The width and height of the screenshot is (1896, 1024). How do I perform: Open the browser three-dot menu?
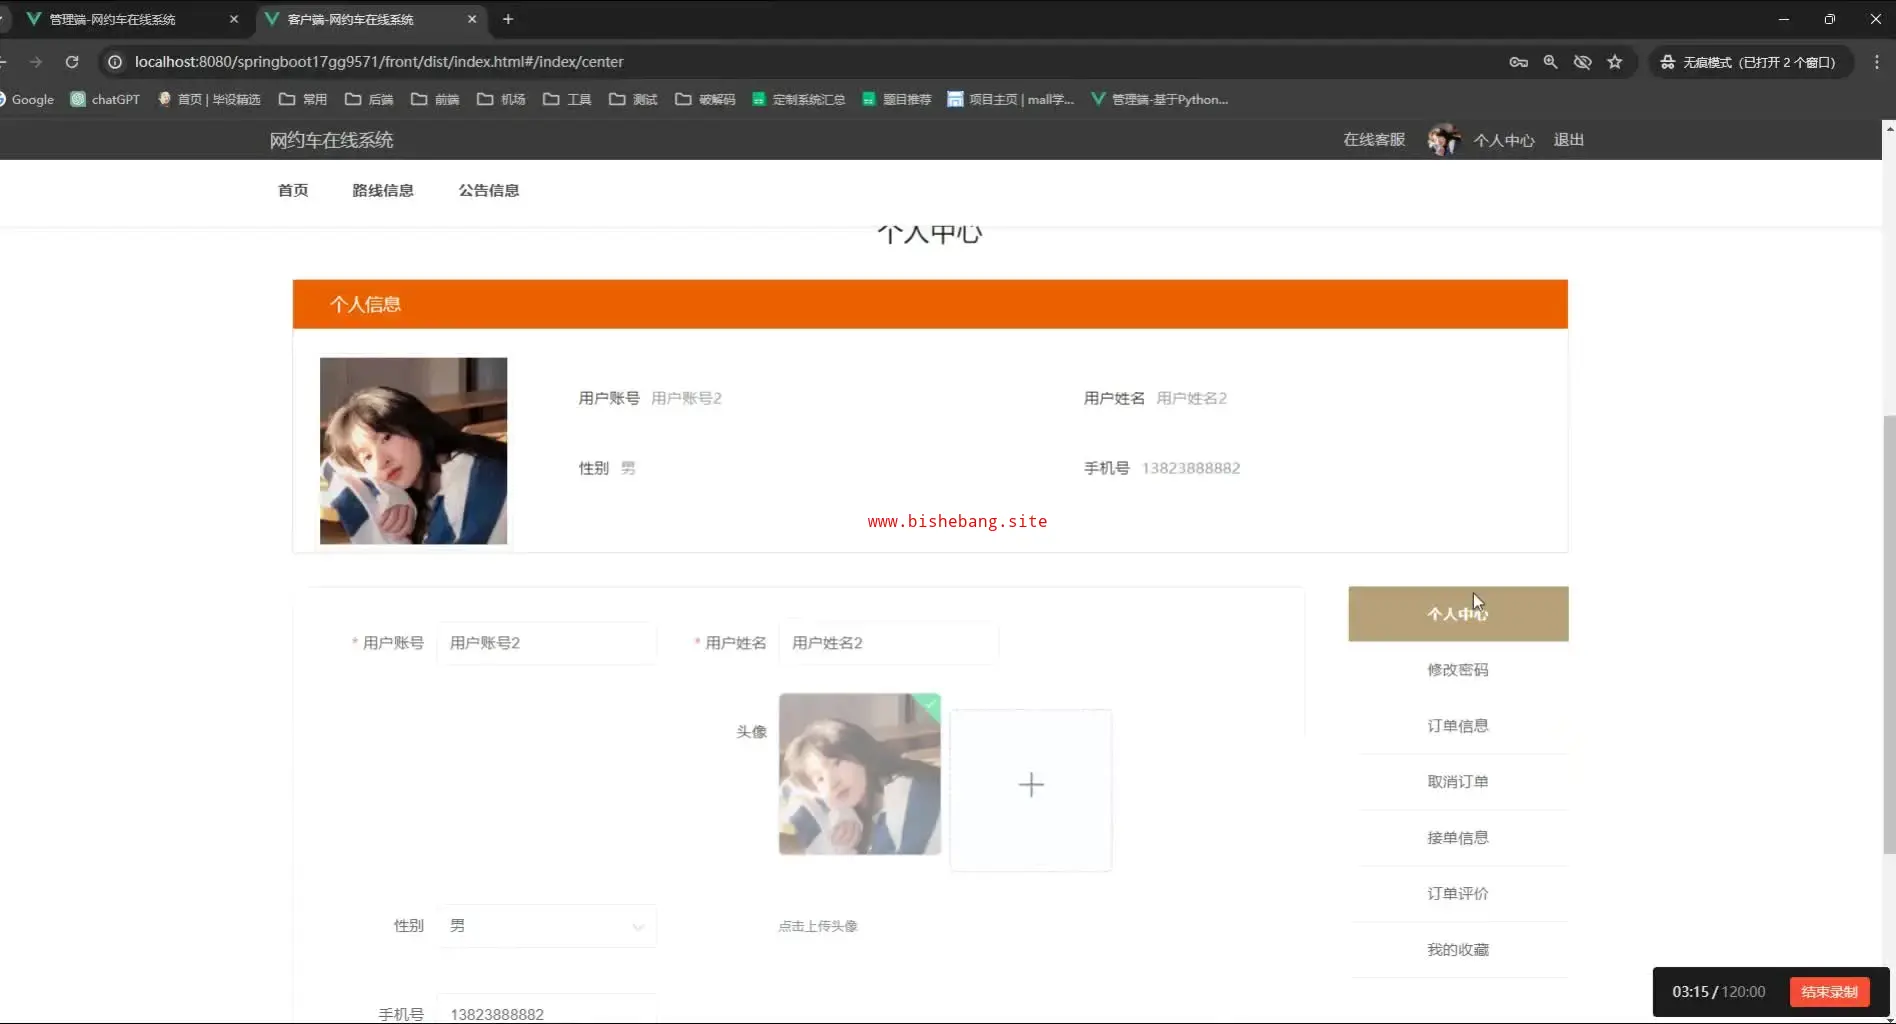(x=1876, y=62)
